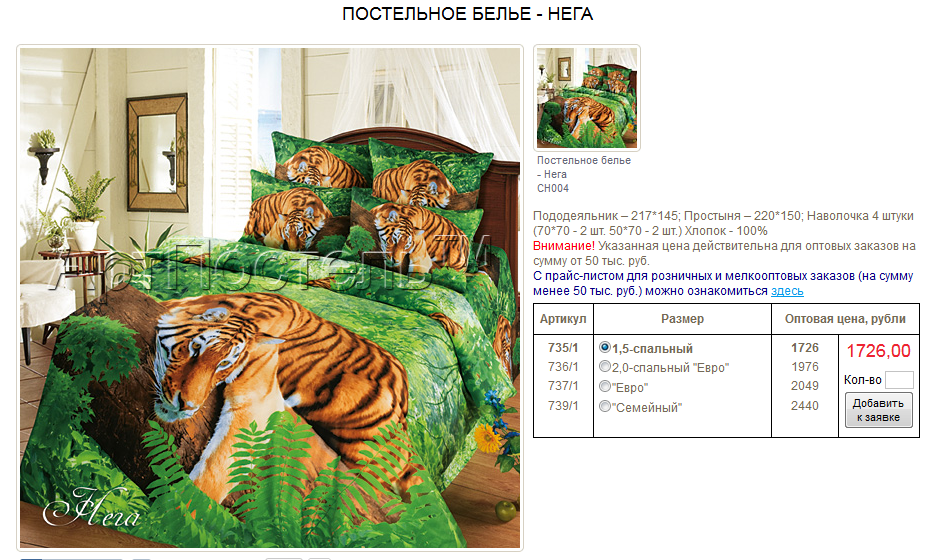Select the 1,5-спальный size option
This screenshot has width=929, height=560.
(604, 347)
